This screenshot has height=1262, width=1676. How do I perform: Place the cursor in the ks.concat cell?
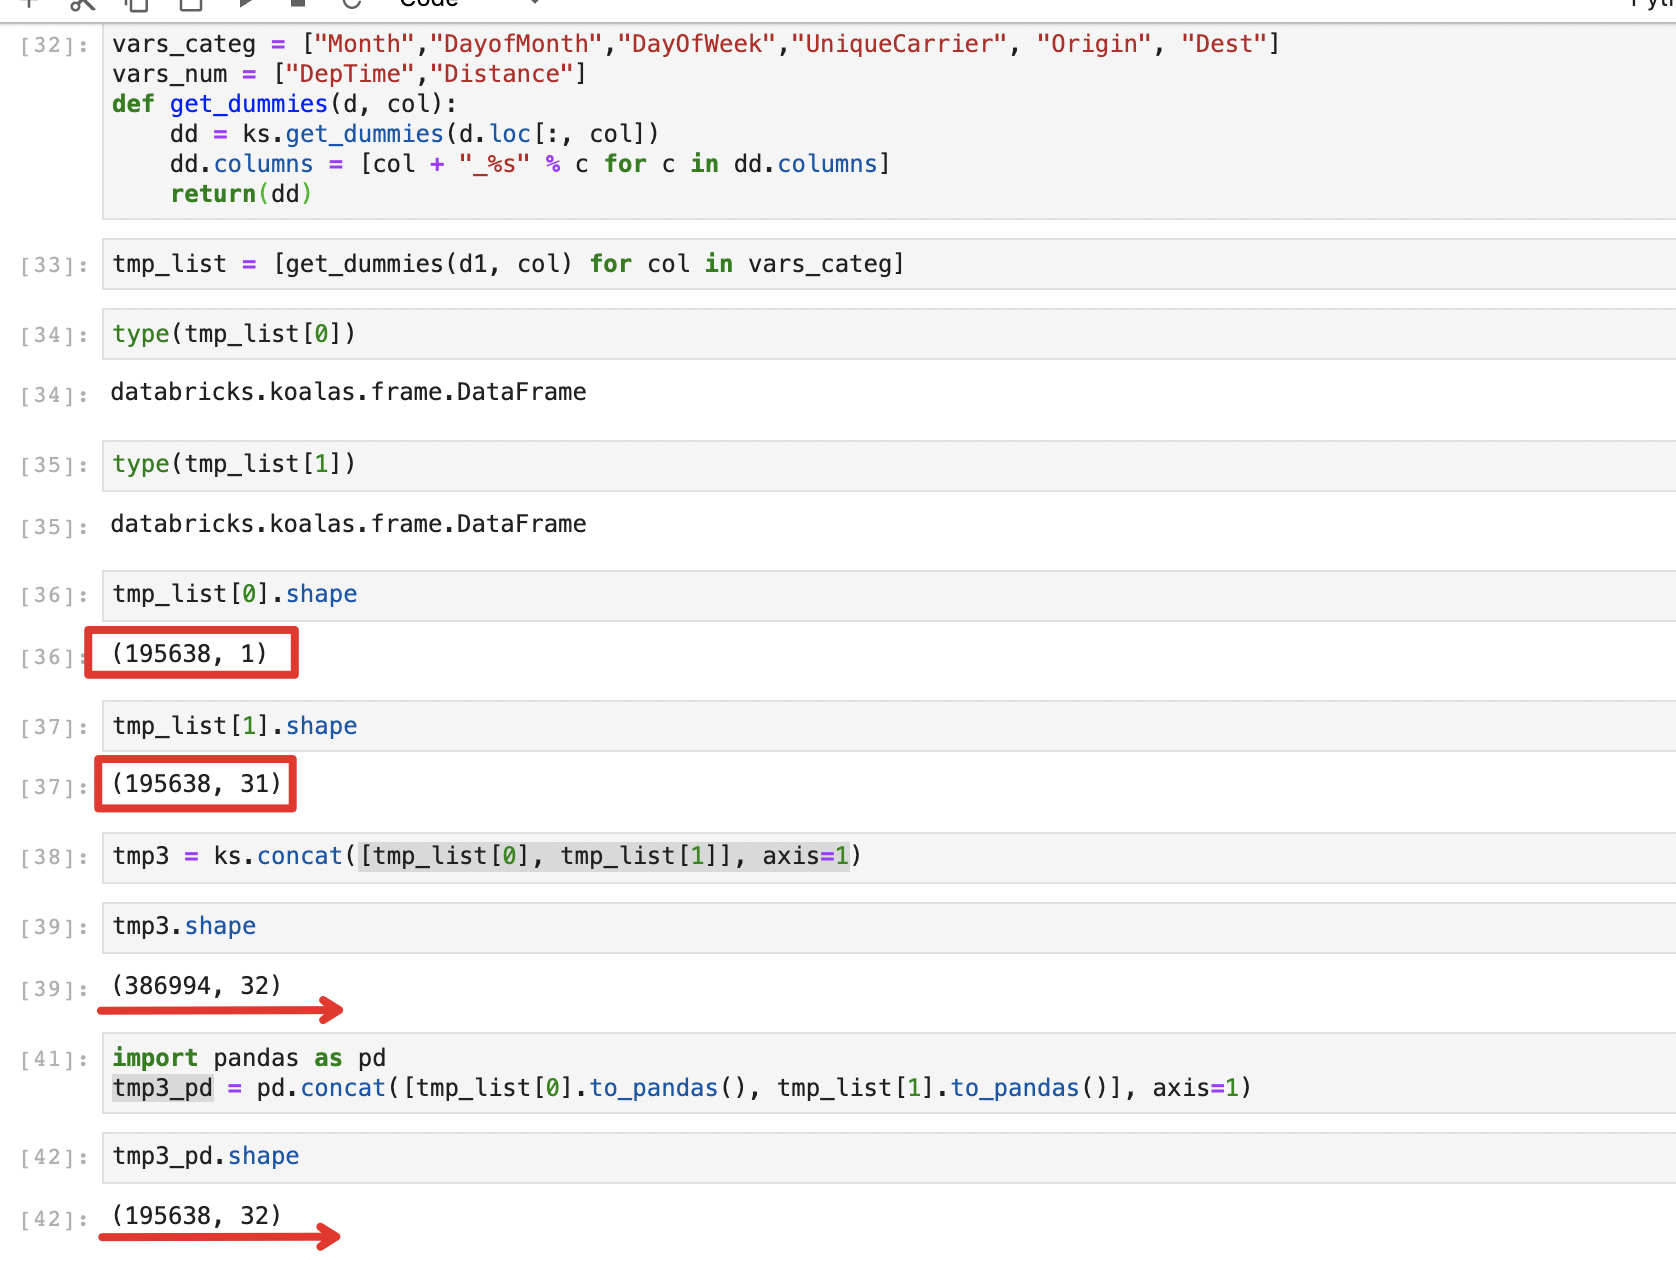click(889, 857)
